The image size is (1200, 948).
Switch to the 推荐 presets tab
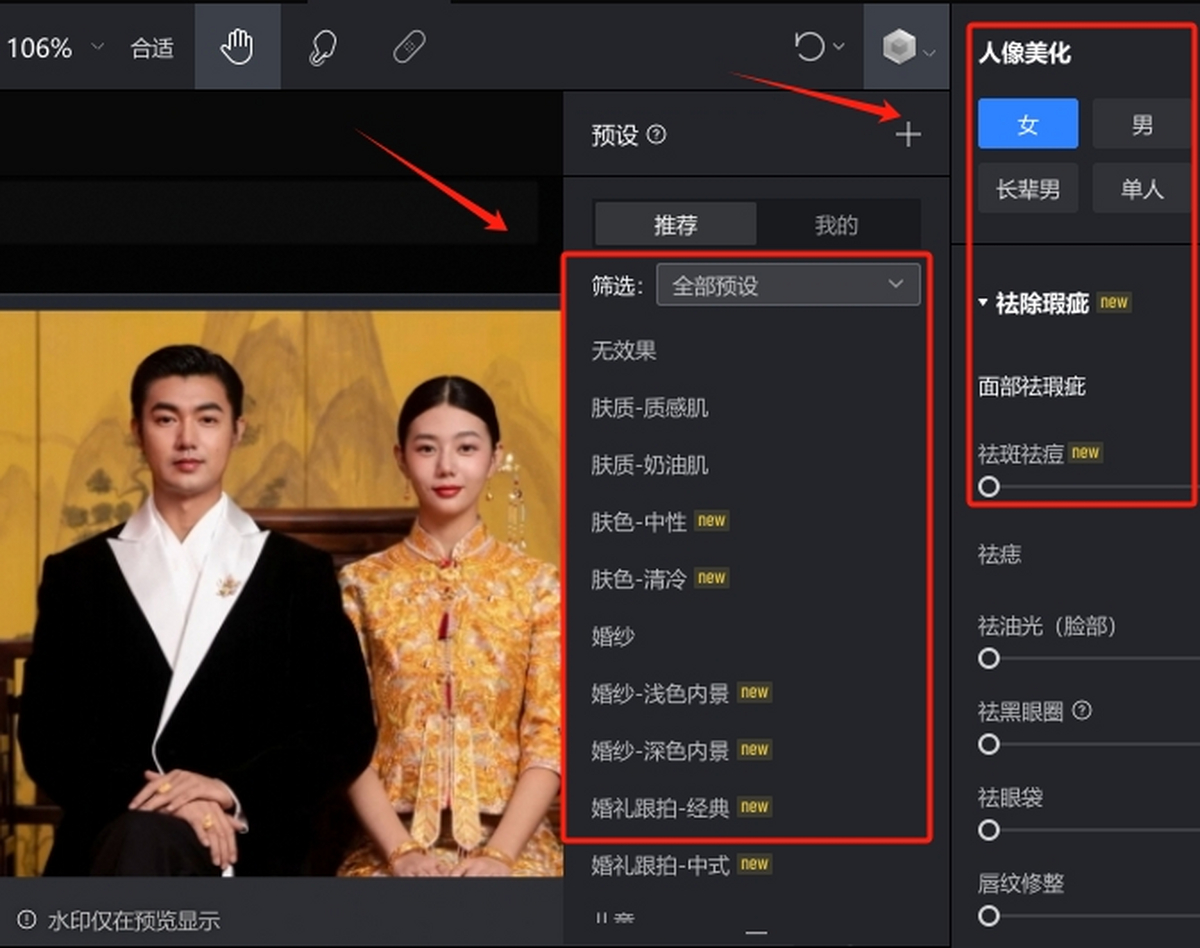(676, 225)
